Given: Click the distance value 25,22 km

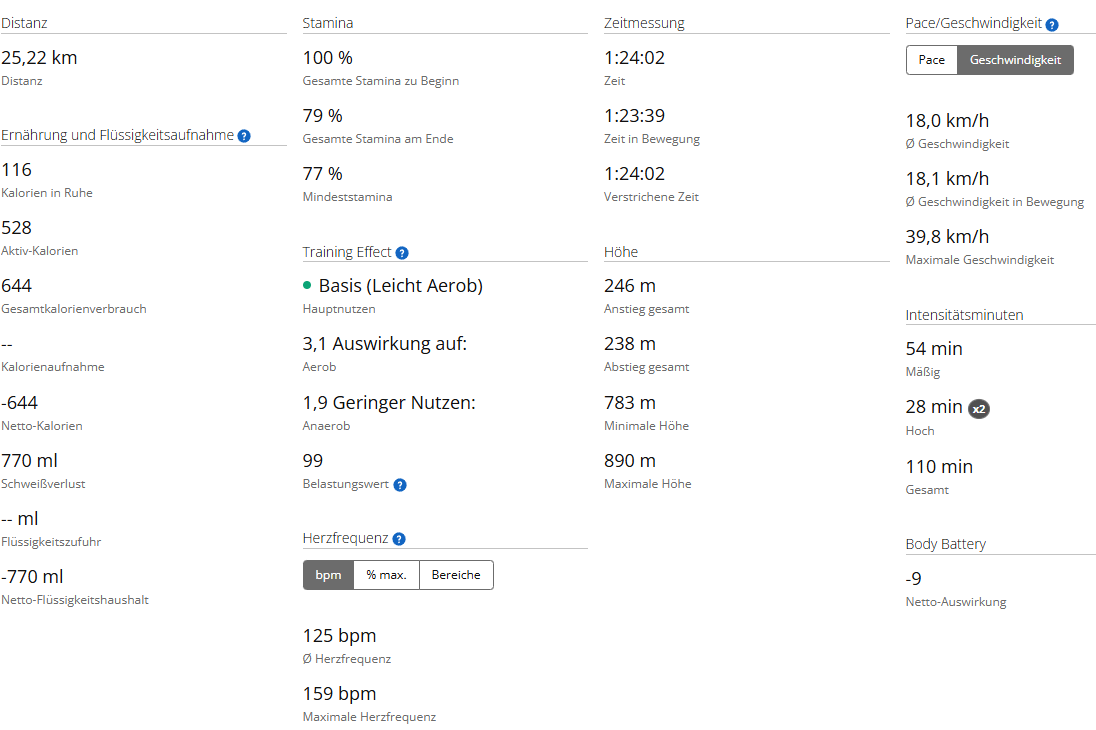Looking at the screenshot, I should (x=39, y=57).
